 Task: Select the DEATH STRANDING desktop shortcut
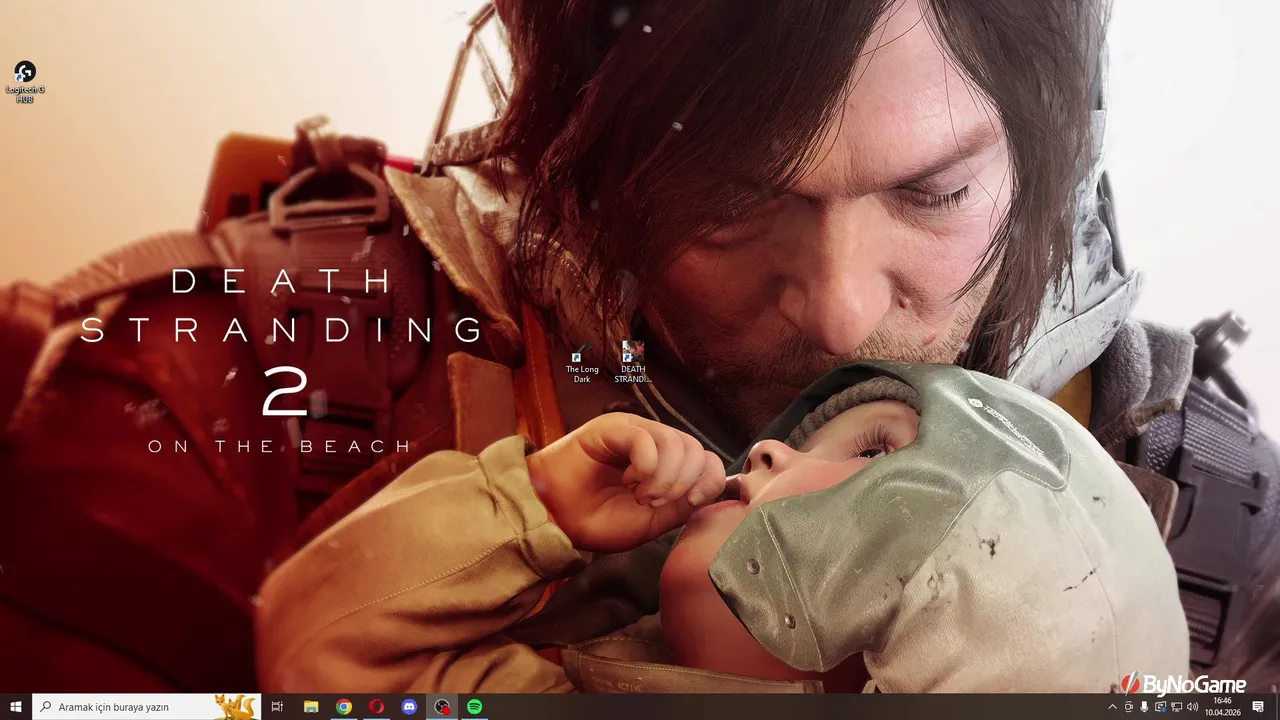click(x=632, y=363)
